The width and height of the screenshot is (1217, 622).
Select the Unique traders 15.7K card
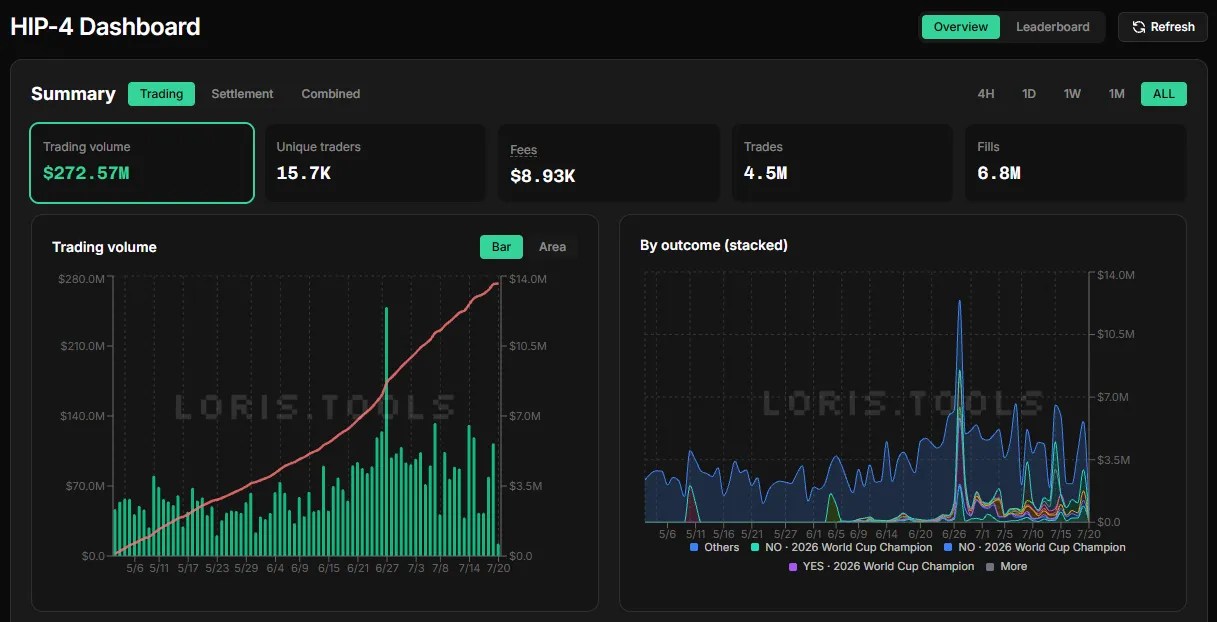(x=375, y=163)
